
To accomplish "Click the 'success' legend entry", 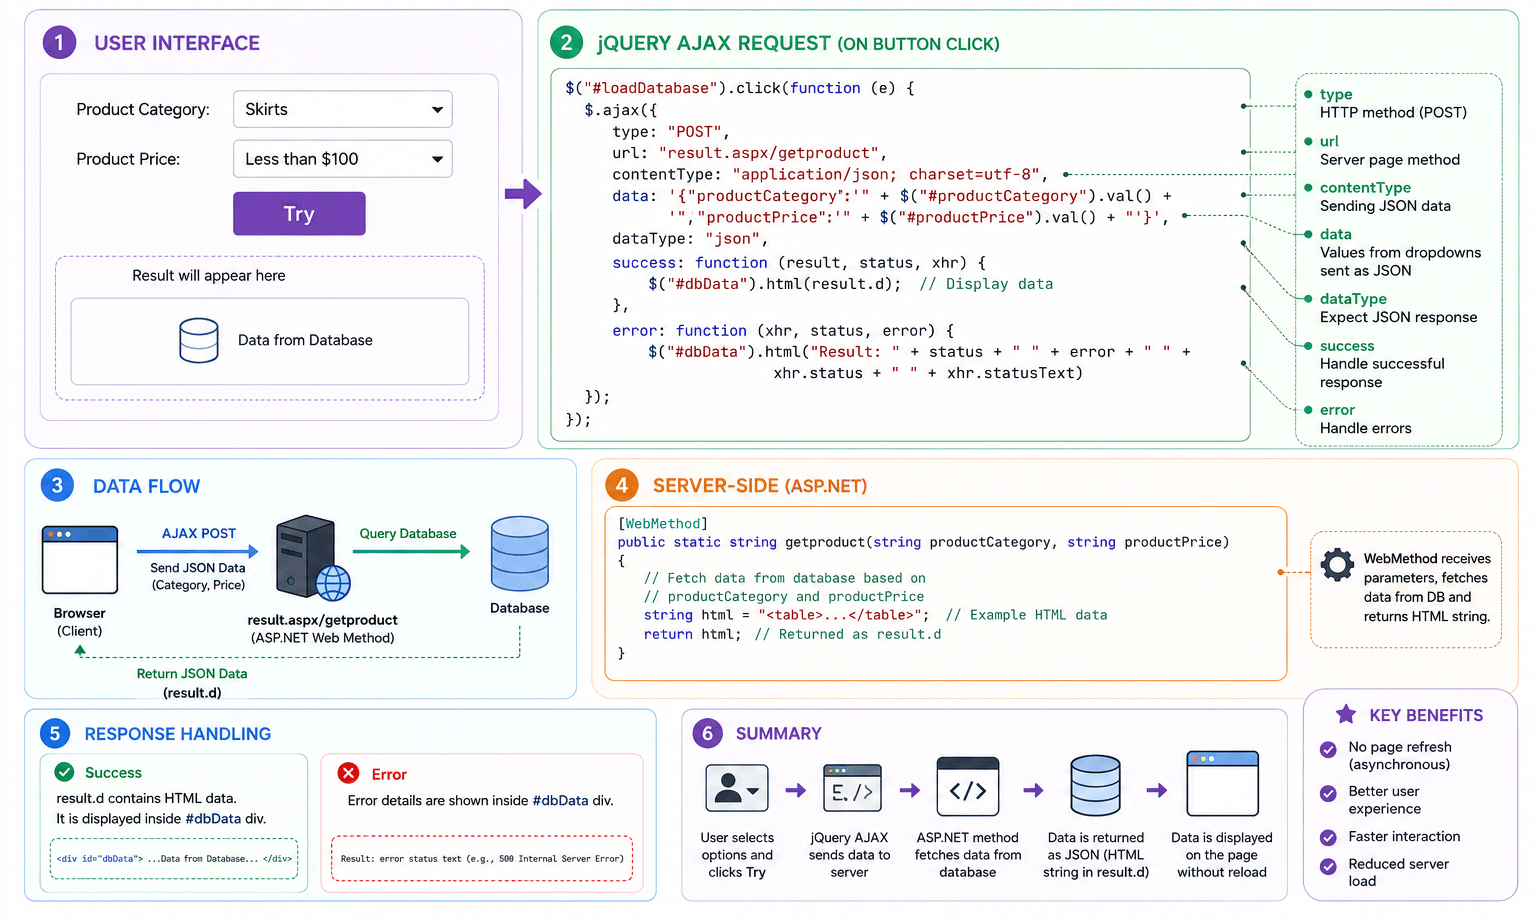I will click(x=1381, y=364).
